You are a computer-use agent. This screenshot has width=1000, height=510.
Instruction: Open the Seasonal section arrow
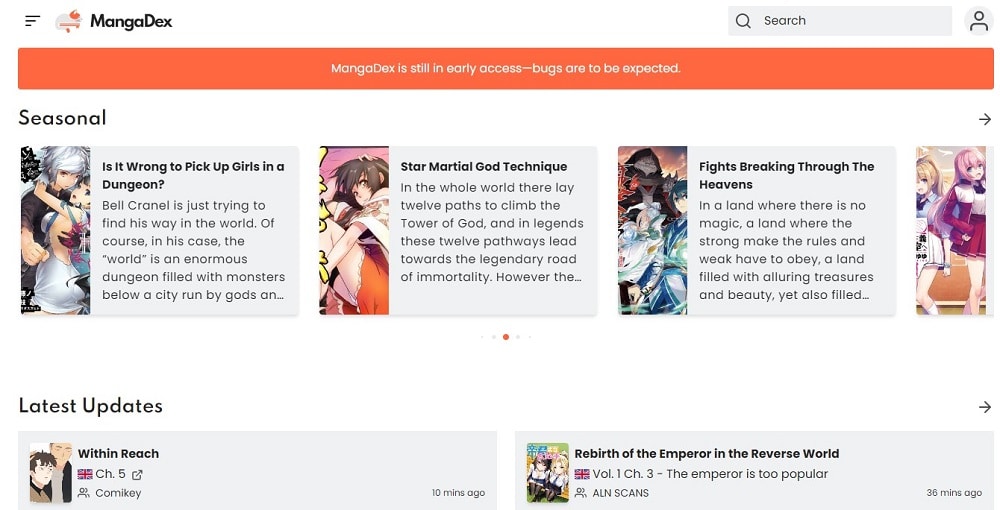tap(985, 119)
